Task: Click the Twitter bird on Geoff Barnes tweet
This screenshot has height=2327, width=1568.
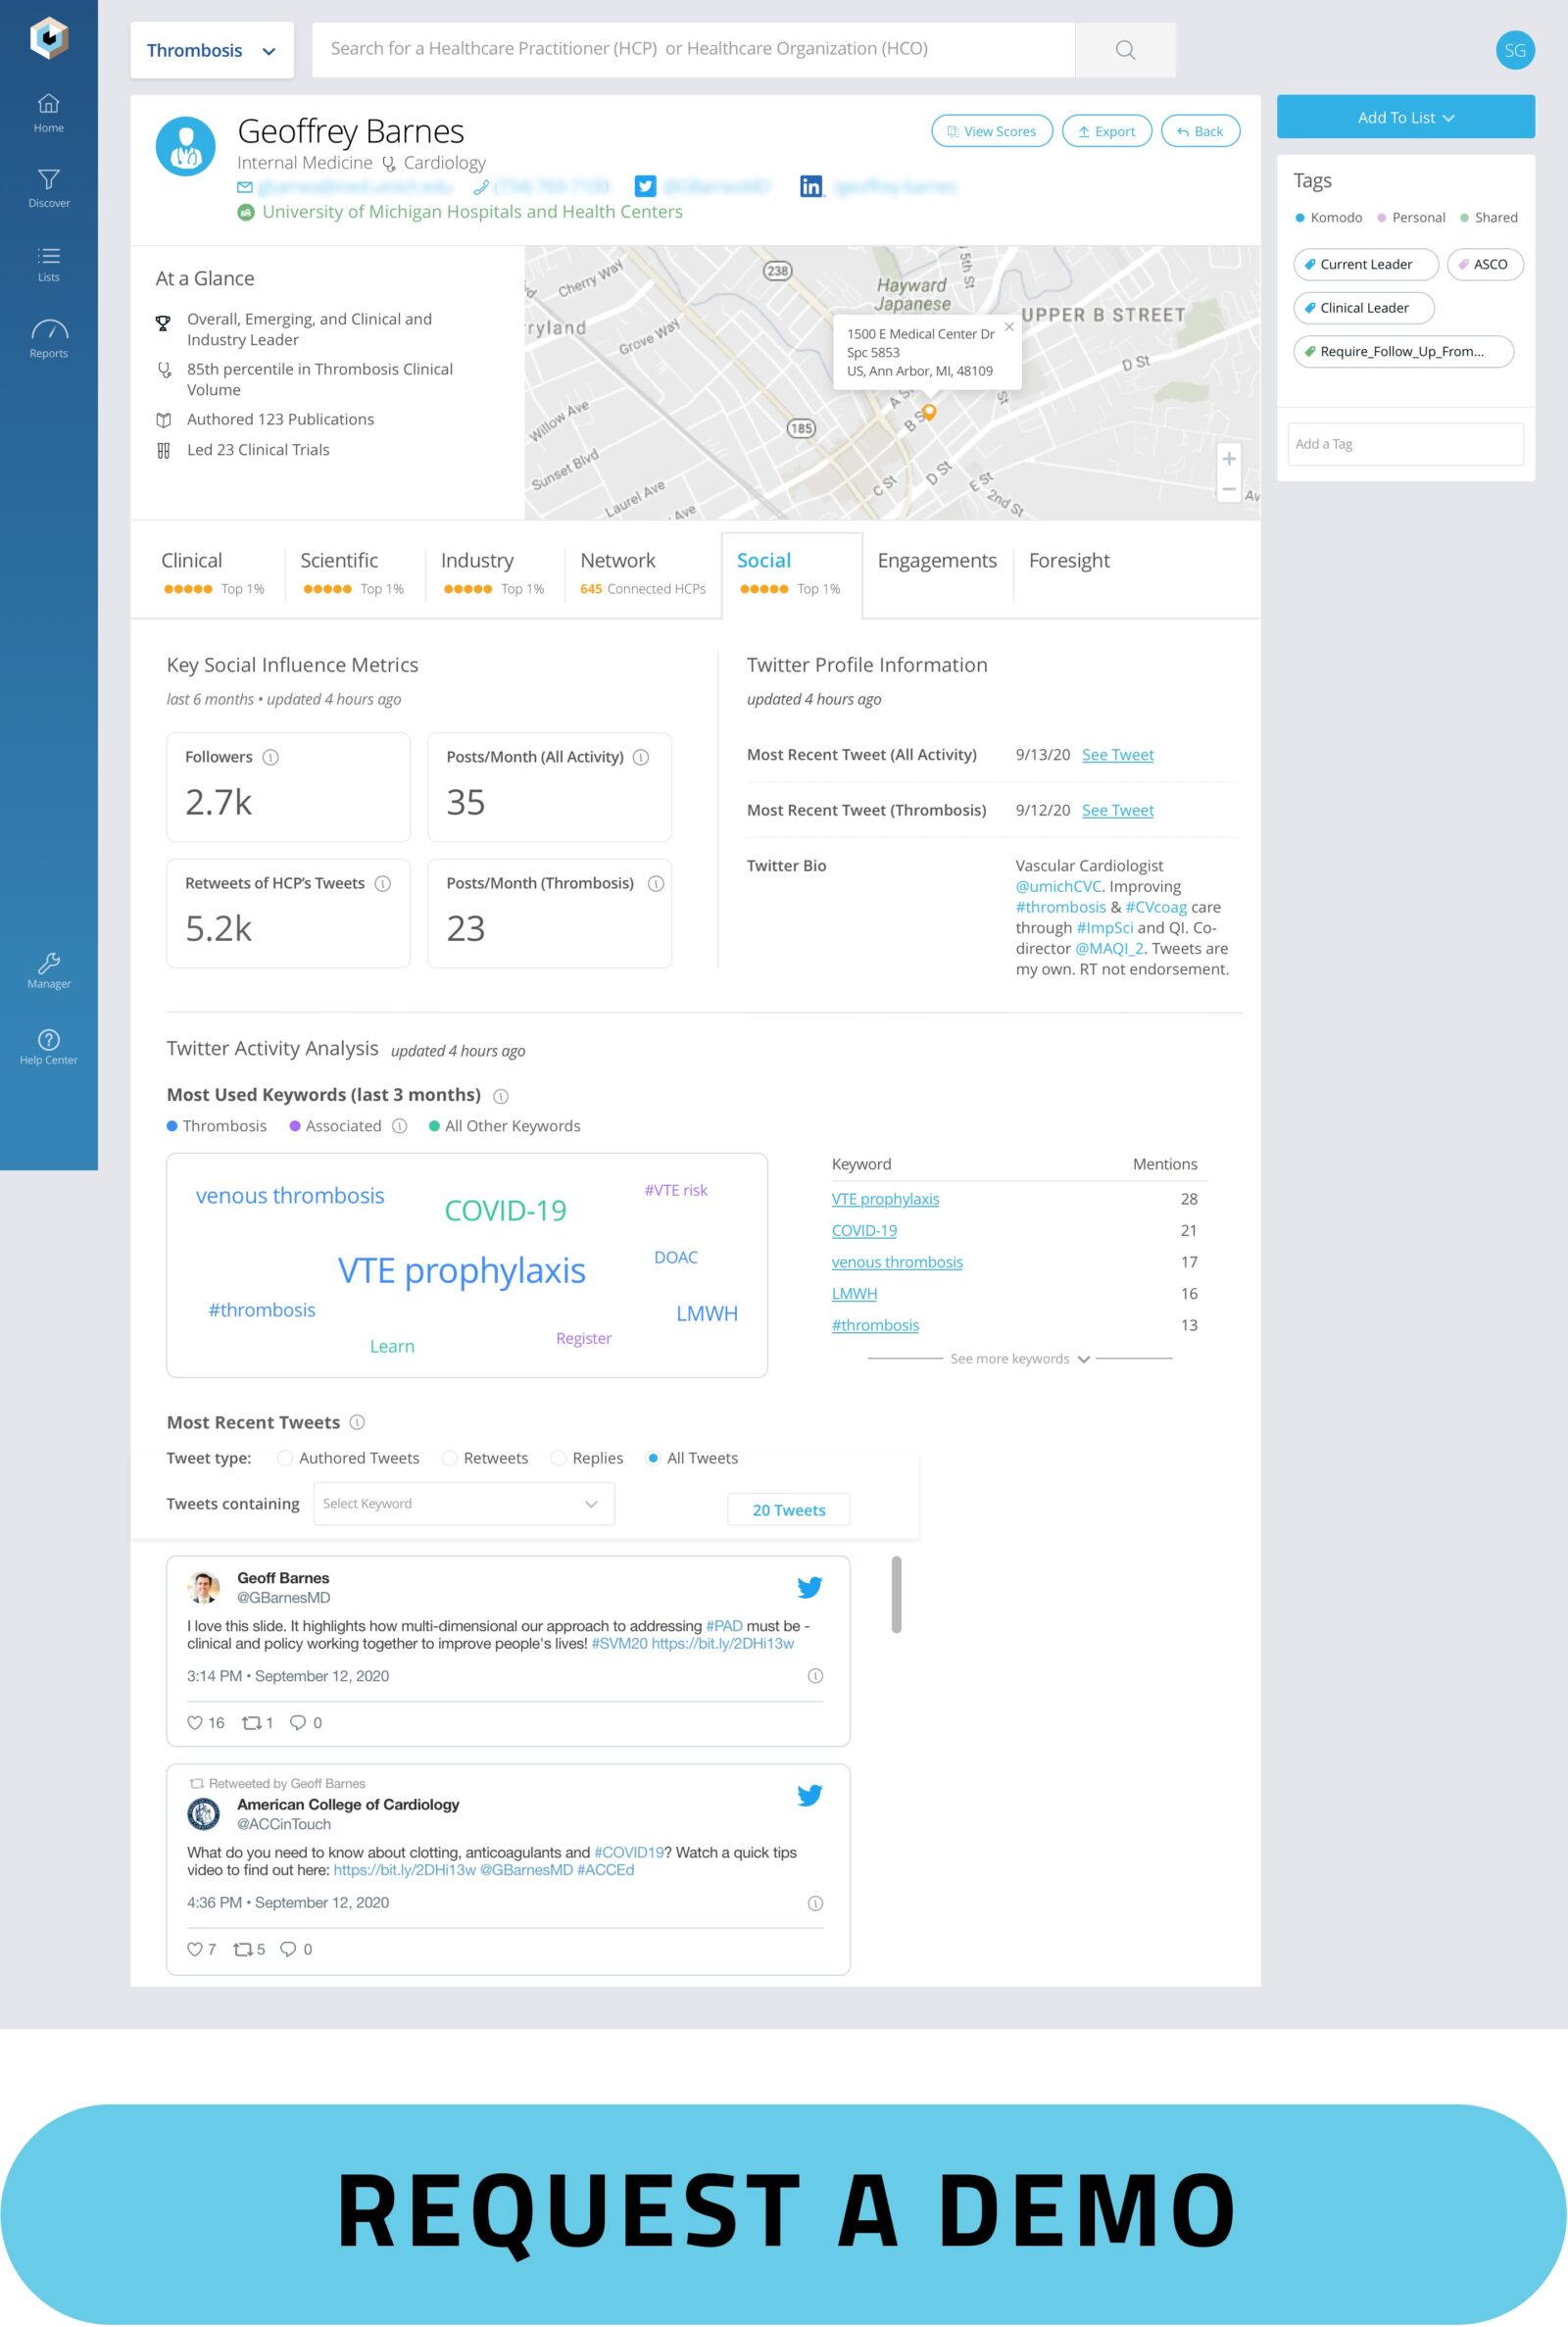Action: click(809, 1587)
